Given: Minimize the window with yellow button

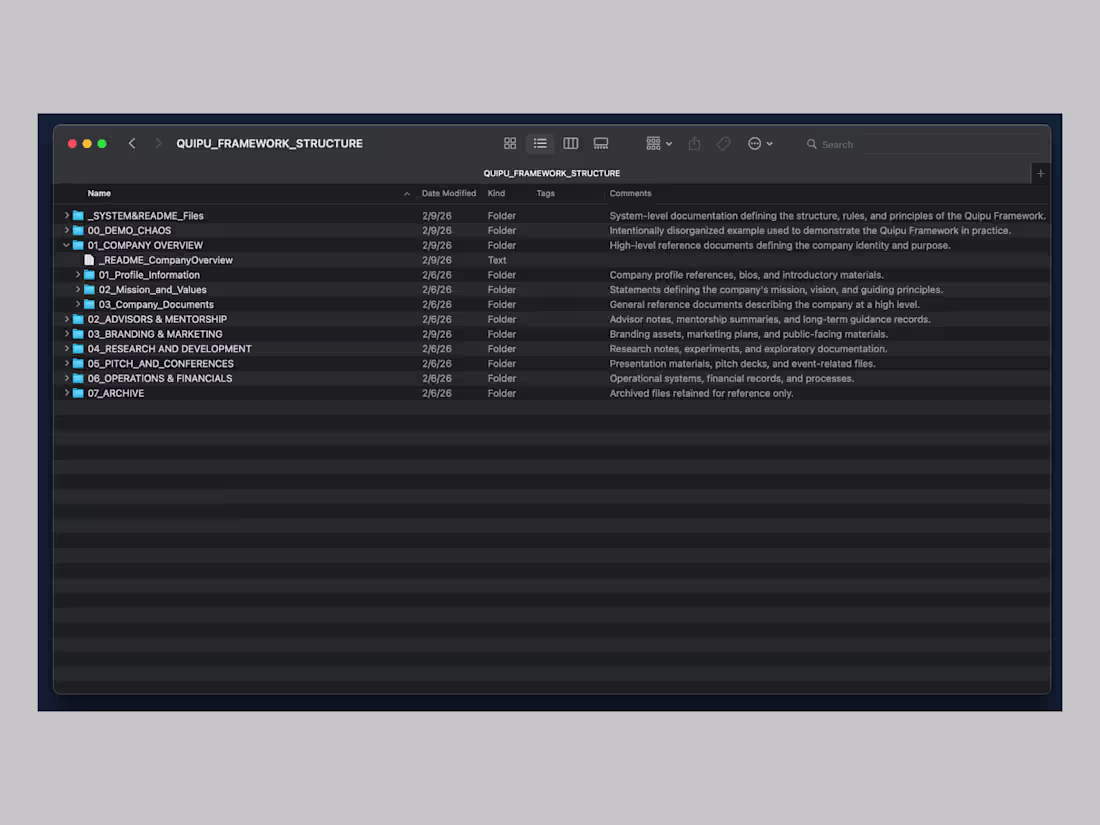Looking at the screenshot, I should (x=87, y=143).
